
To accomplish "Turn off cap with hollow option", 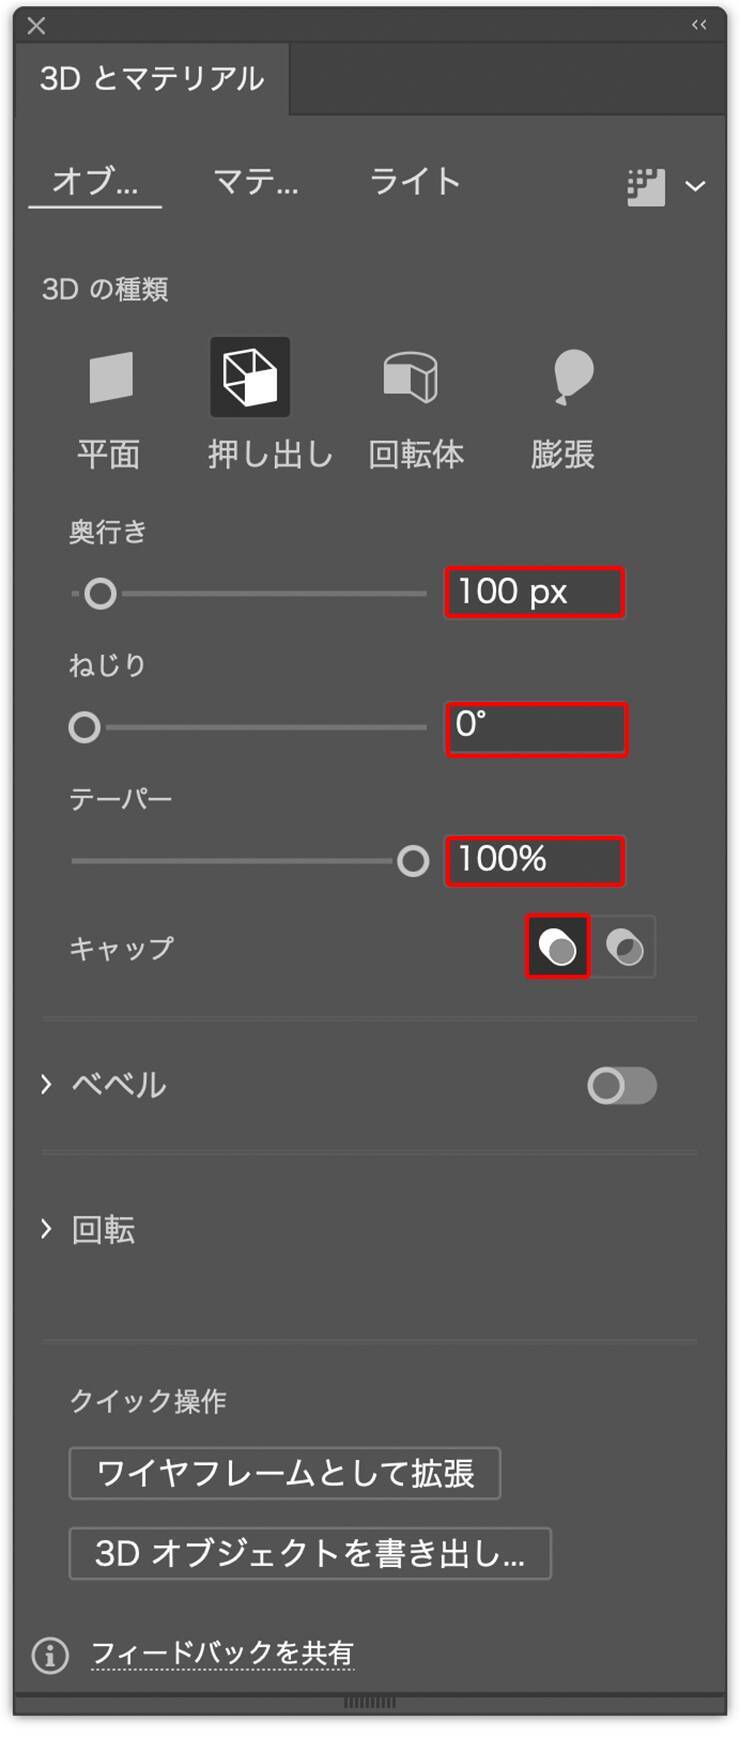I will 625,947.
